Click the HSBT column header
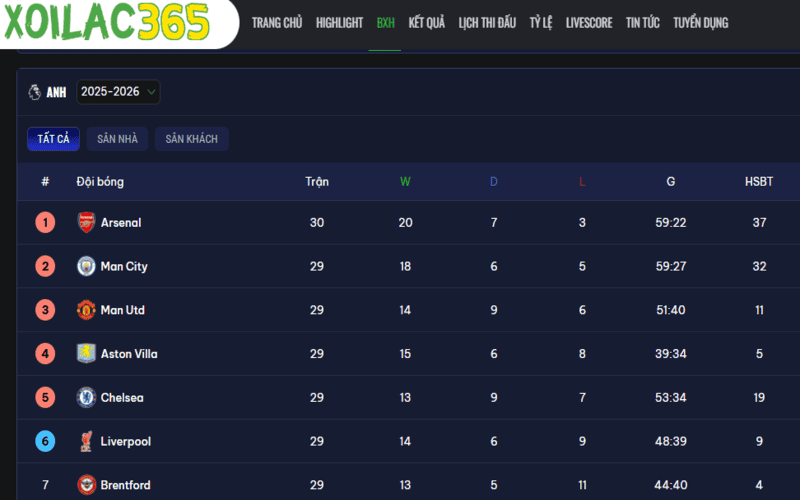 tap(759, 182)
